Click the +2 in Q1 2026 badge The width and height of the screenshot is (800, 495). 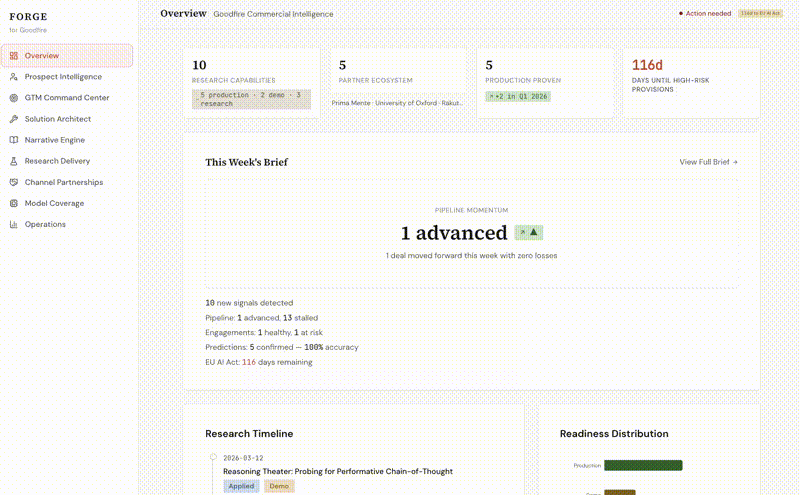pos(518,96)
